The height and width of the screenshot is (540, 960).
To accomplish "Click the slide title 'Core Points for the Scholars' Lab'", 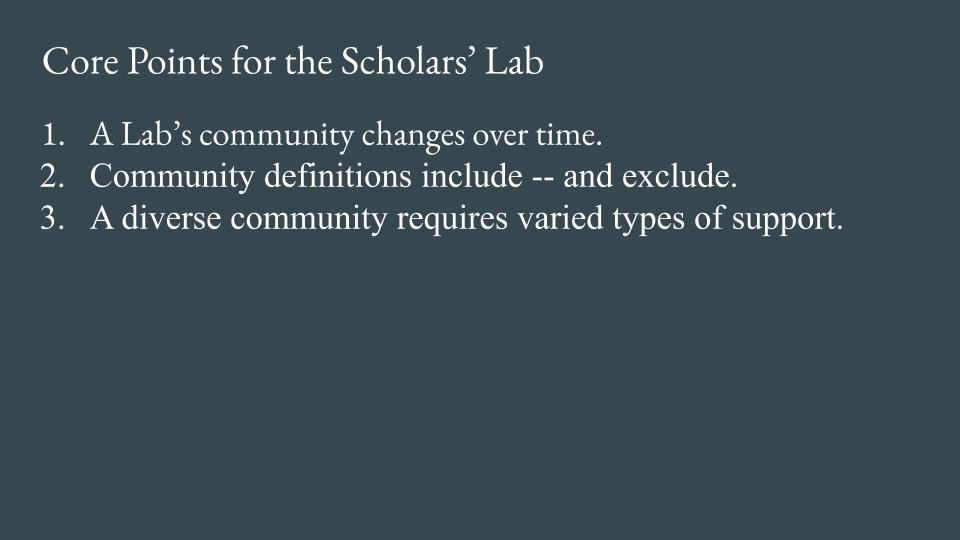I will (293, 62).
